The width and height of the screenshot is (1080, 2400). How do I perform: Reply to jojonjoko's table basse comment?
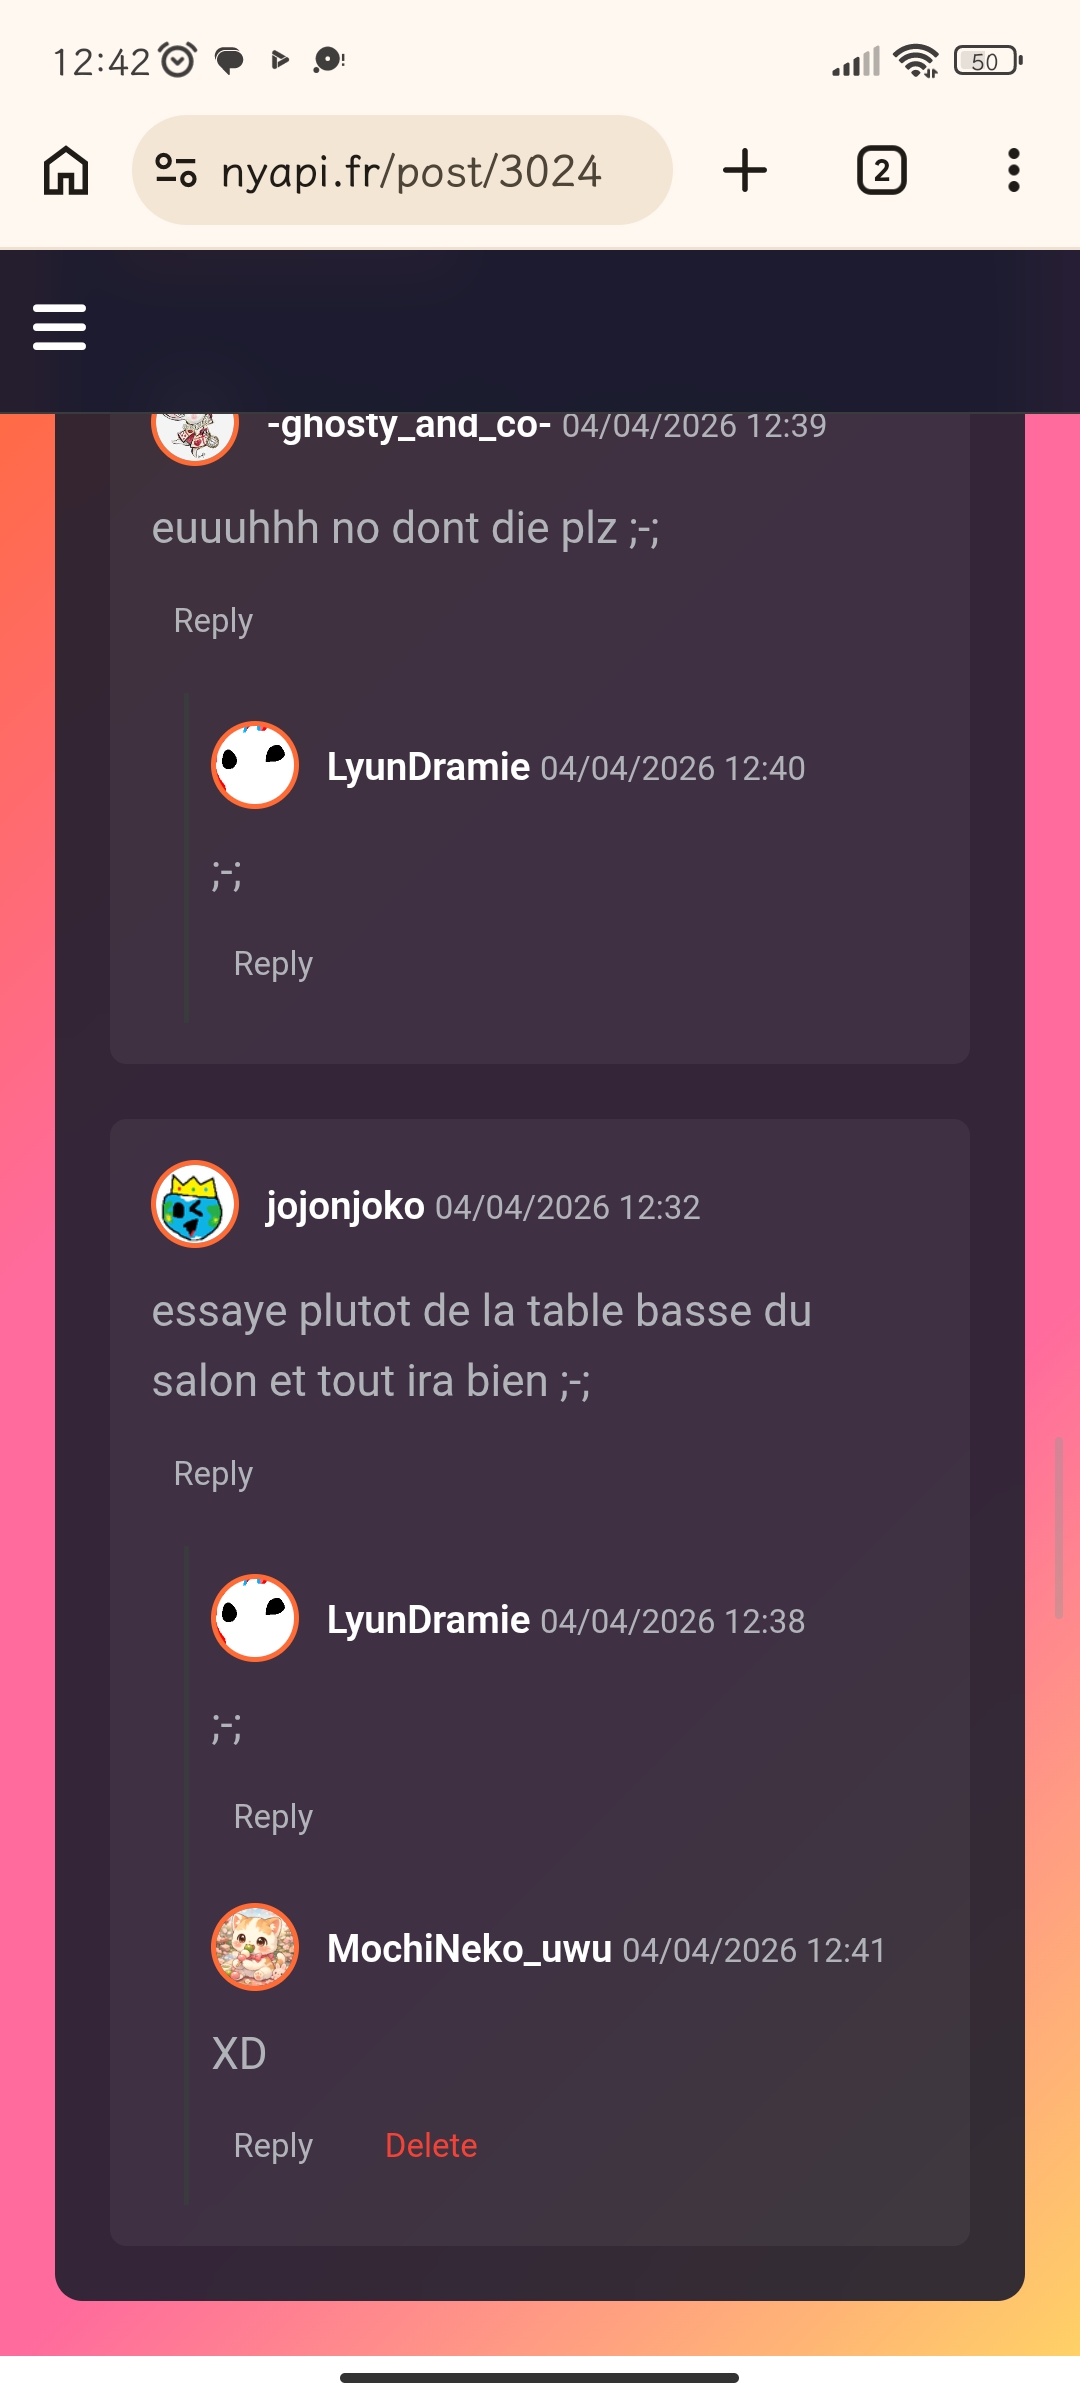[x=213, y=1474]
